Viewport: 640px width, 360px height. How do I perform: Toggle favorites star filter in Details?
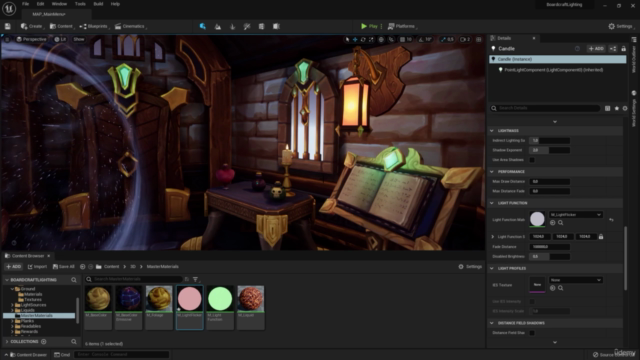coord(617,108)
